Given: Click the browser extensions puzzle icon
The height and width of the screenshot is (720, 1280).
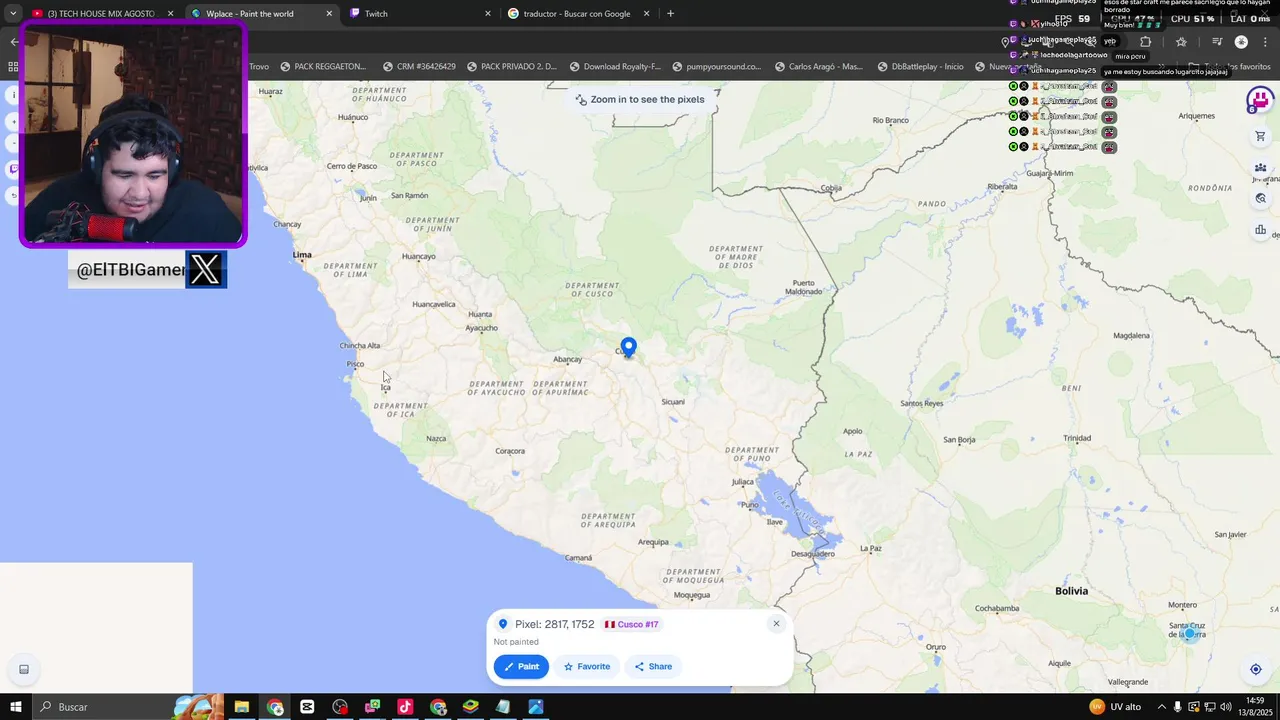Looking at the screenshot, I should [x=1146, y=42].
